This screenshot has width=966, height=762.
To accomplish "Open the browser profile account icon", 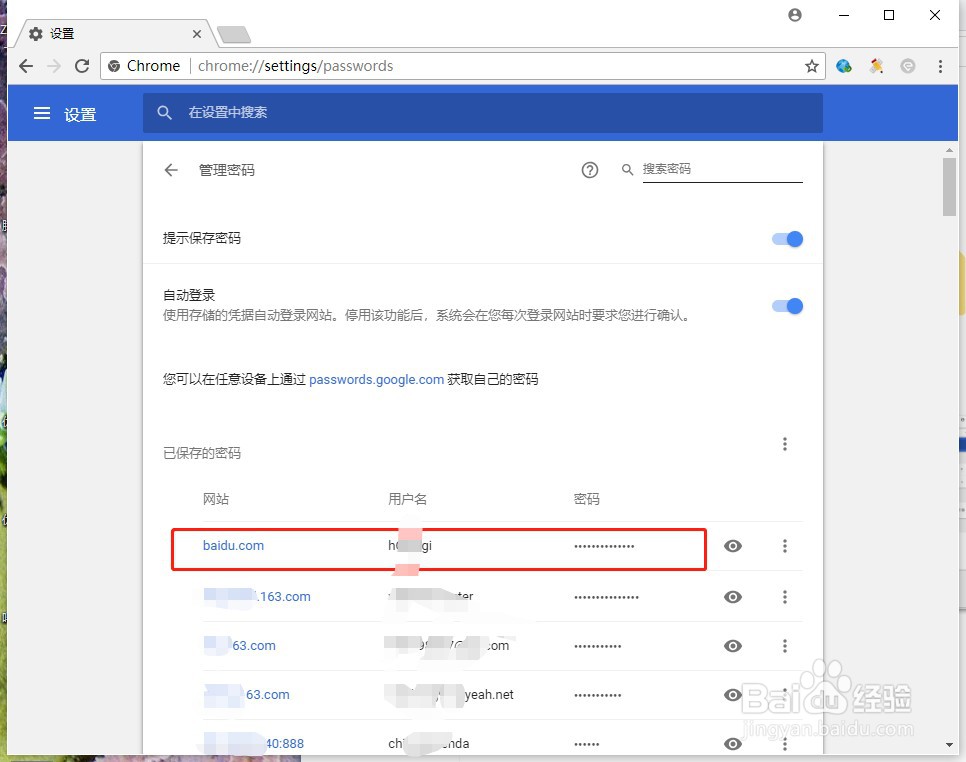I will pos(794,15).
